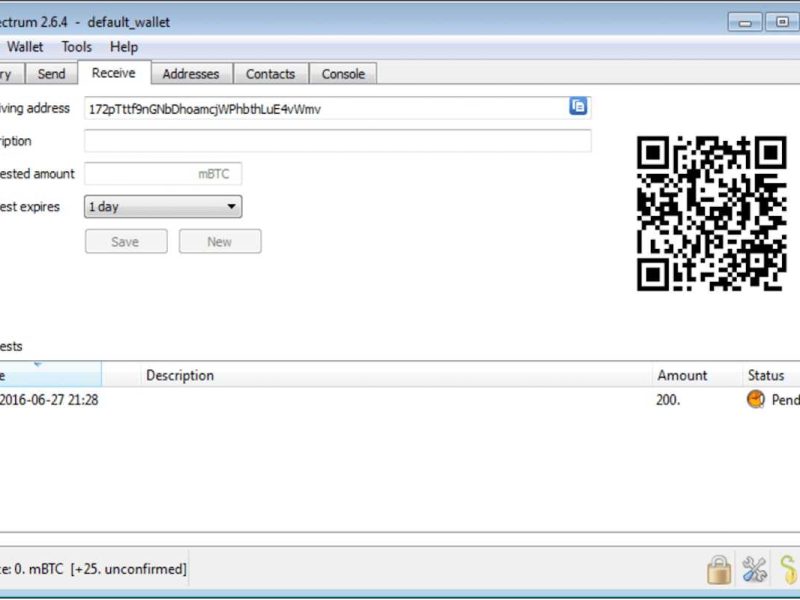Image resolution: width=800 pixels, height=600 pixels.
Task: Open the Help menu
Action: click(124, 47)
